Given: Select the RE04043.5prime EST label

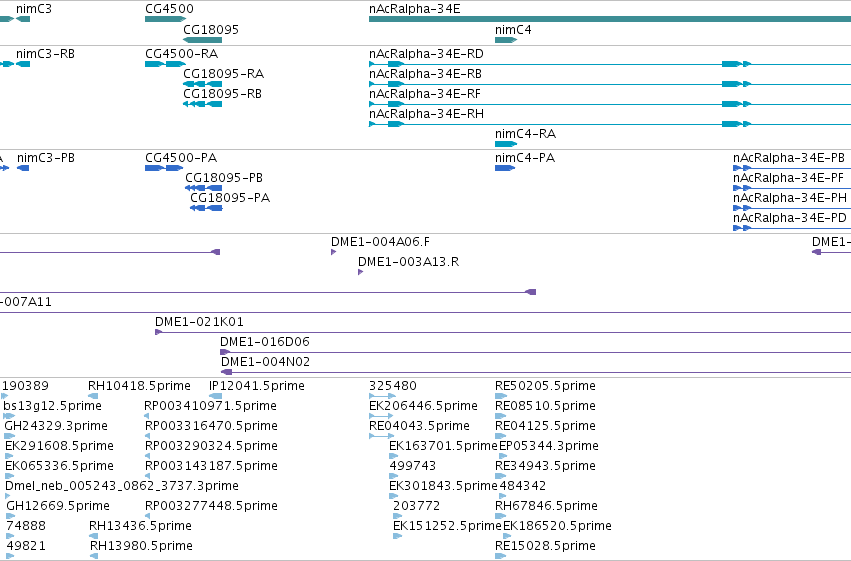Looking at the screenshot, I should pos(420,426).
